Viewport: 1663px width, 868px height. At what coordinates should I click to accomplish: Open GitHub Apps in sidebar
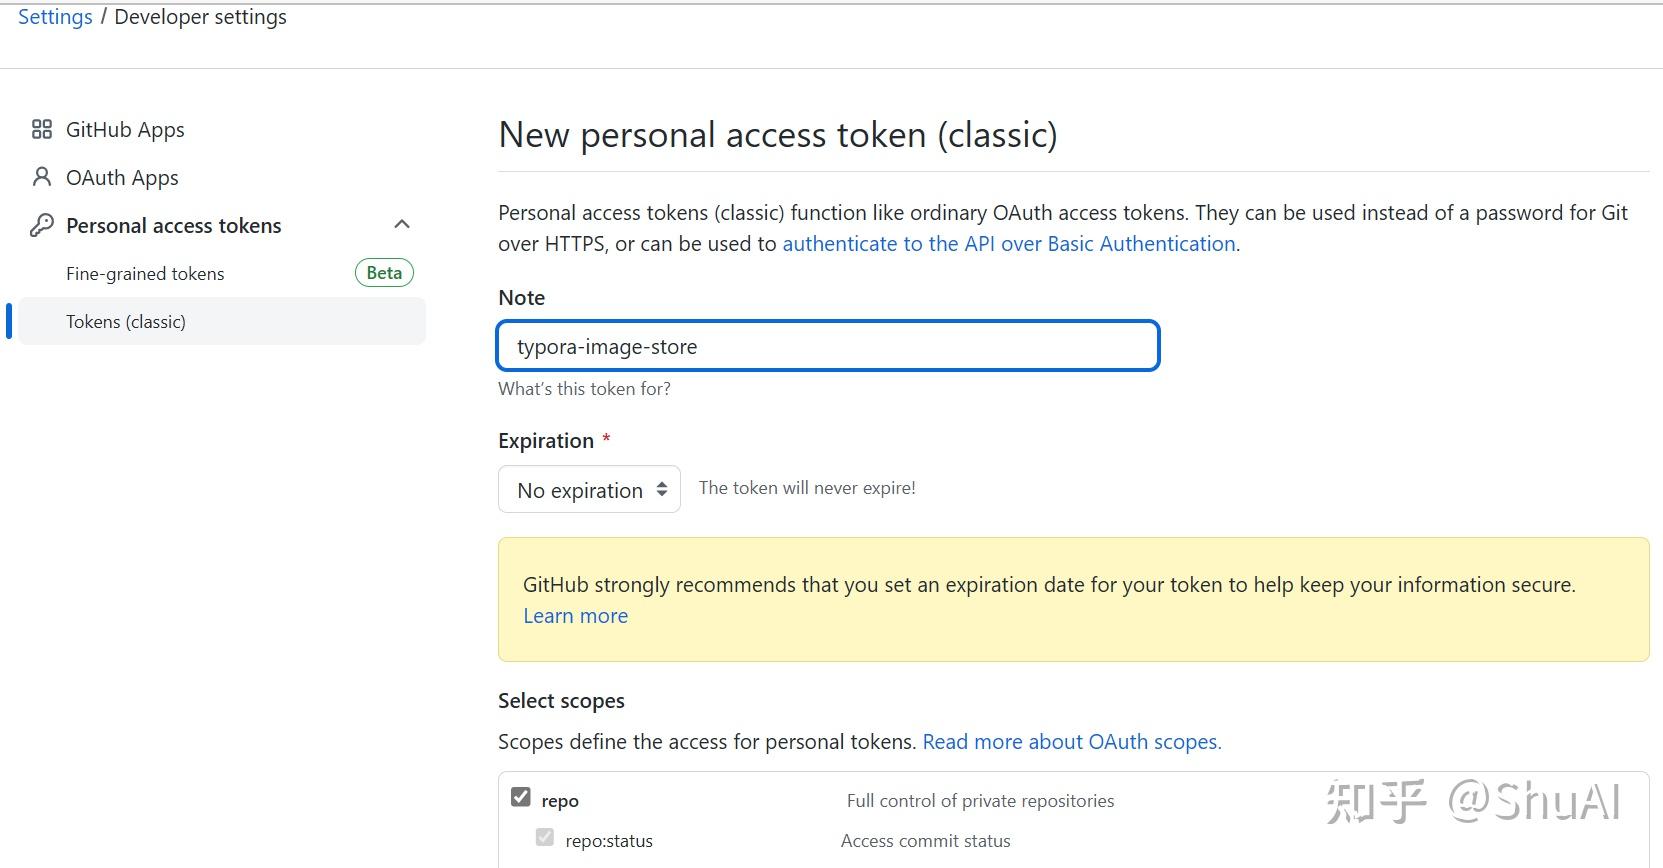pyautogui.click(x=125, y=130)
